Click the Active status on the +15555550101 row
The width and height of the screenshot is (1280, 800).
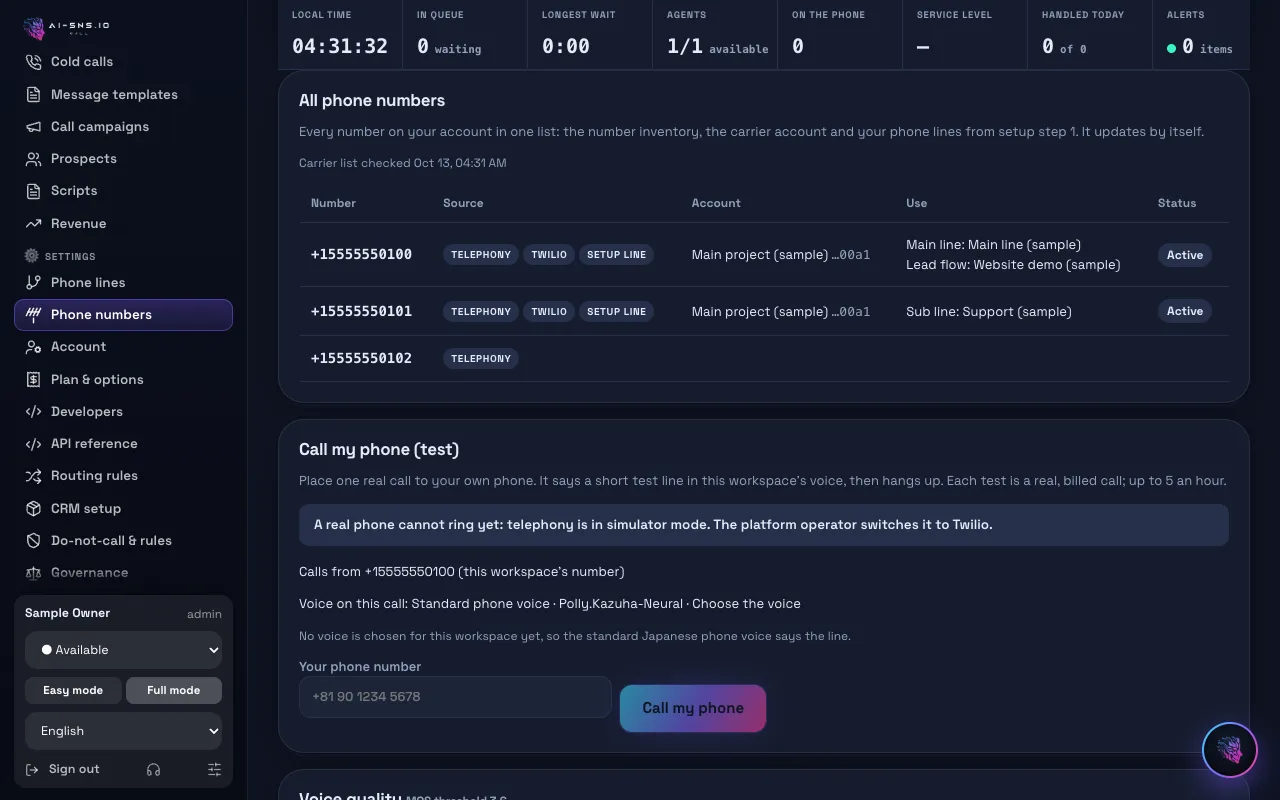1185,311
